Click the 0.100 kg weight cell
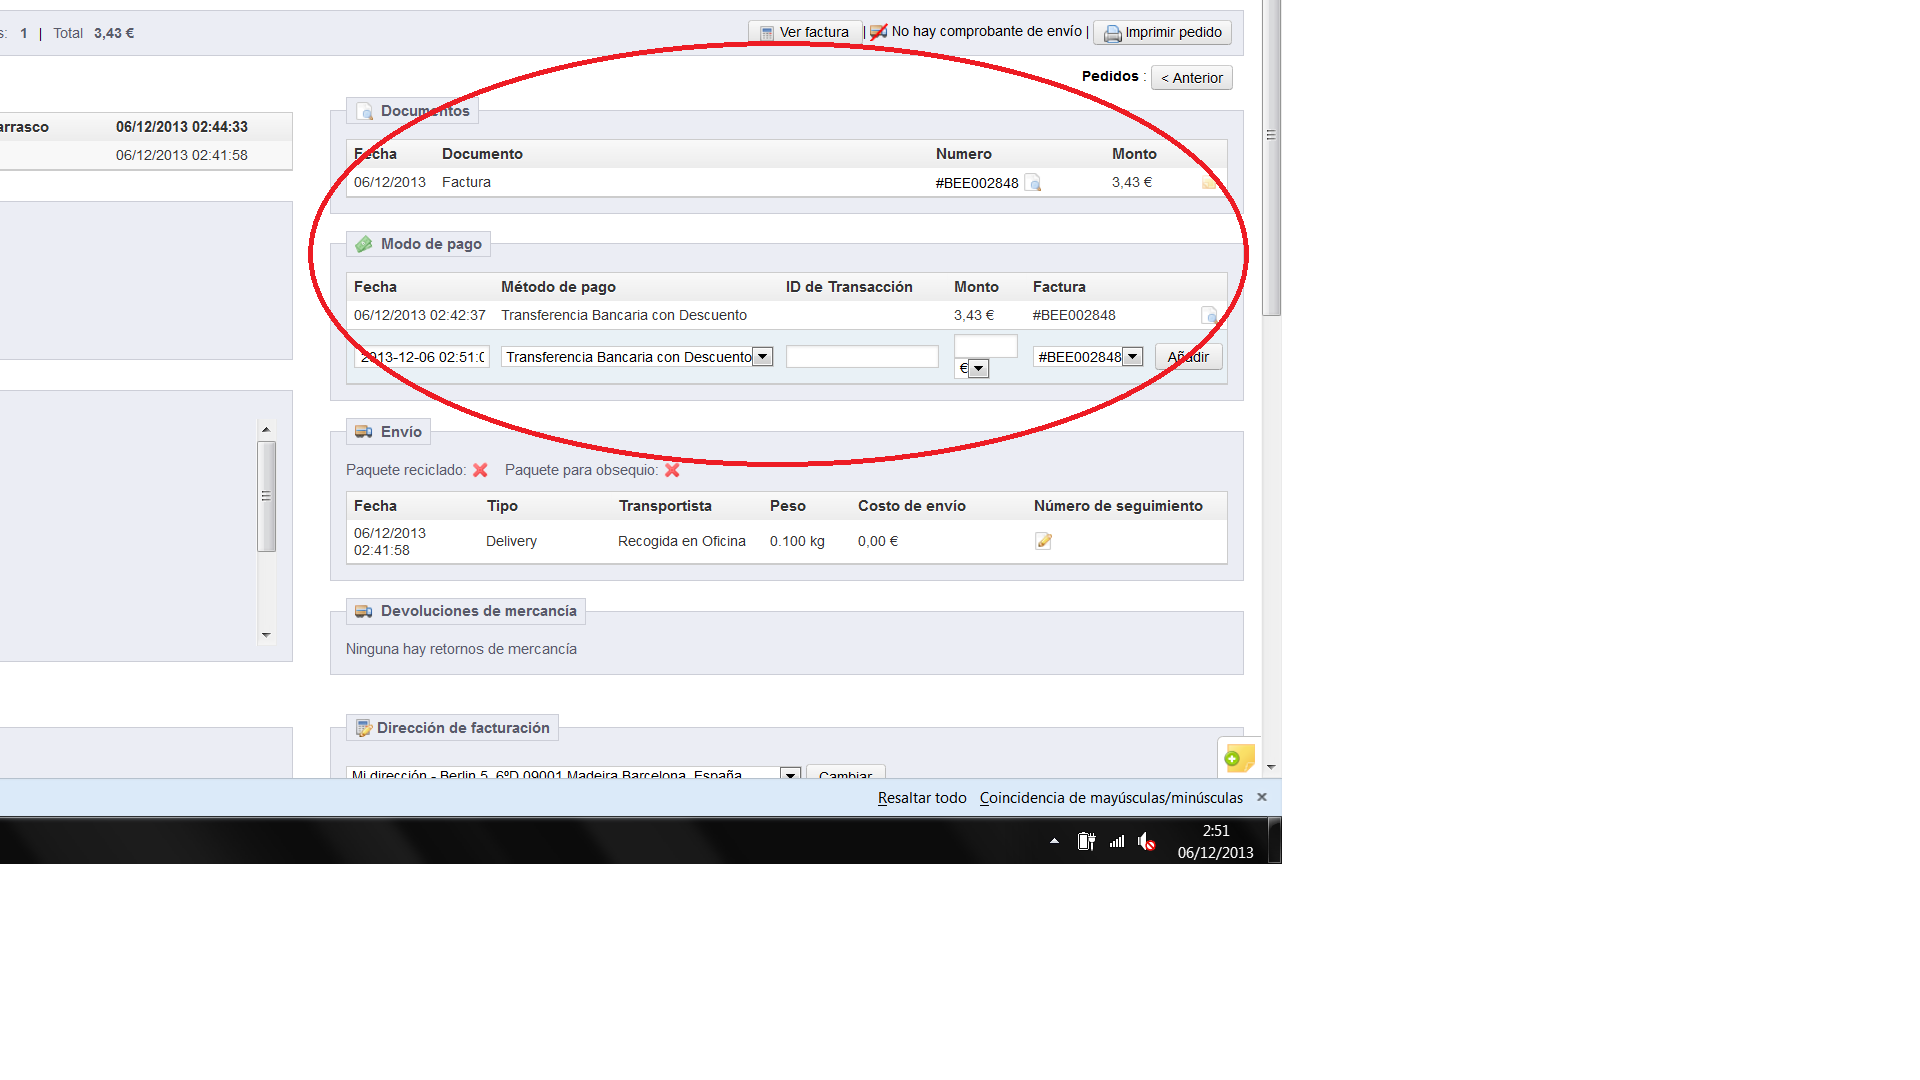1920x1080 pixels. click(x=797, y=541)
